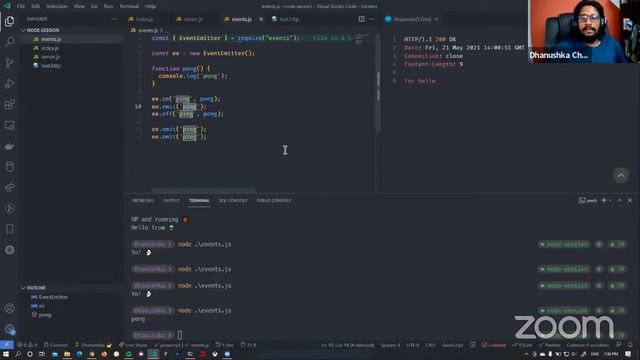Open File Explorer from Windows taskbar

(67, 354)
